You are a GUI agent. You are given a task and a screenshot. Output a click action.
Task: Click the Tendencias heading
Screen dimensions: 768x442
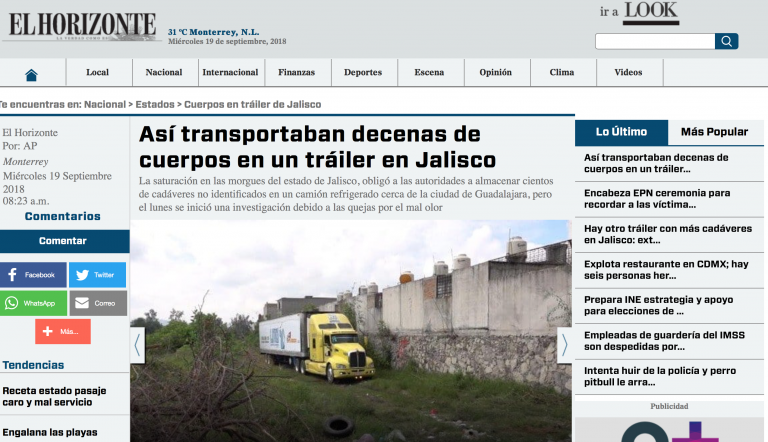33,365
